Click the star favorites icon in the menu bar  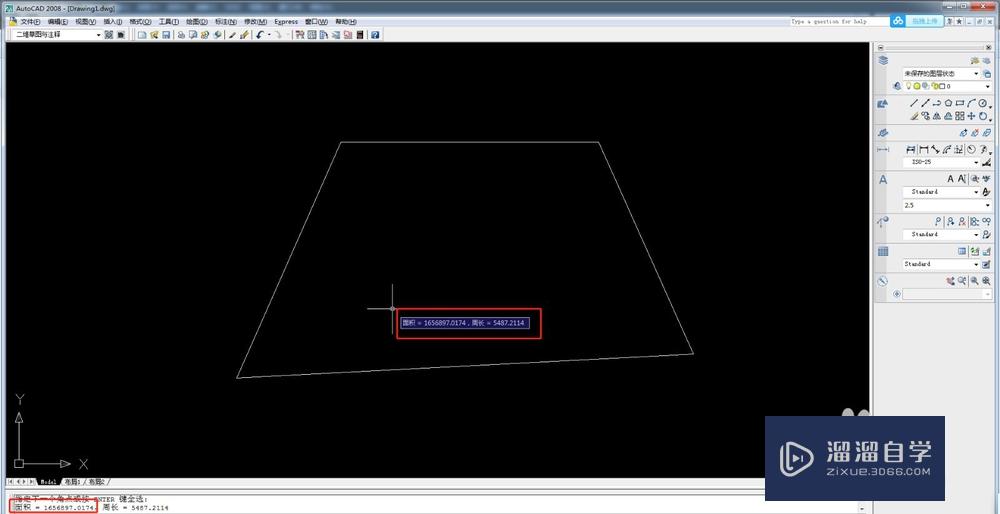[x=959, y=22]
